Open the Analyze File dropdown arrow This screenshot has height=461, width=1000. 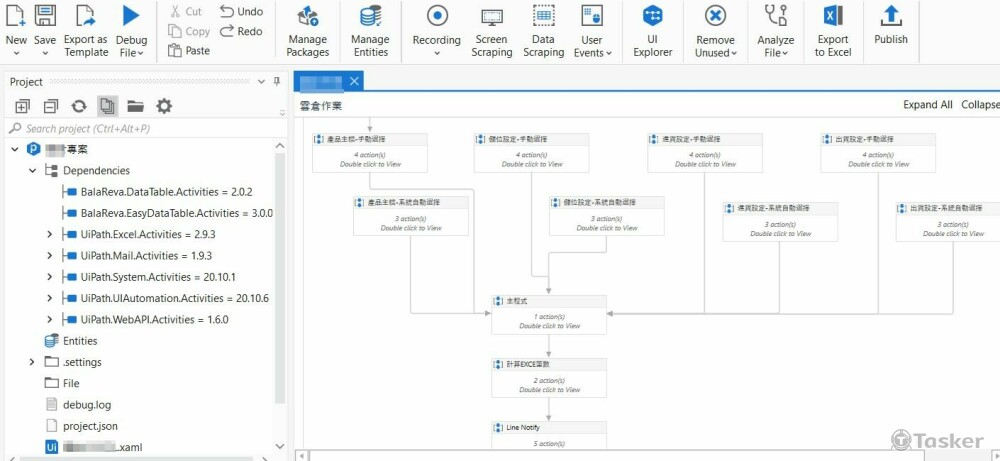coord(784,54)
